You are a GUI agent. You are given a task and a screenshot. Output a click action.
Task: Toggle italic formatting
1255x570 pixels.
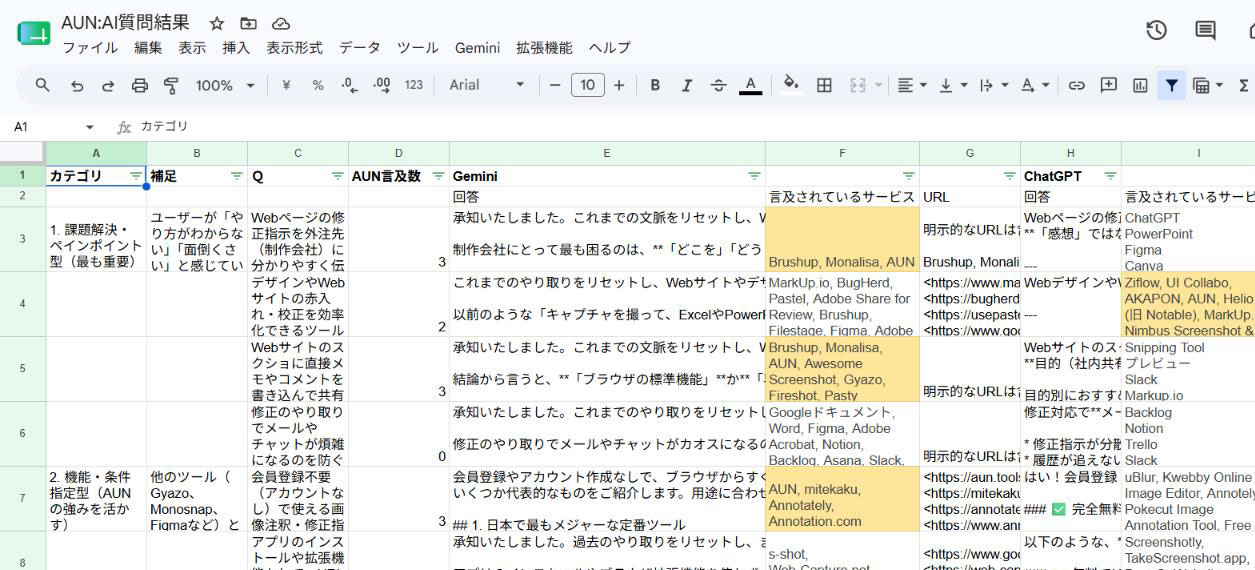pos(687,85)
